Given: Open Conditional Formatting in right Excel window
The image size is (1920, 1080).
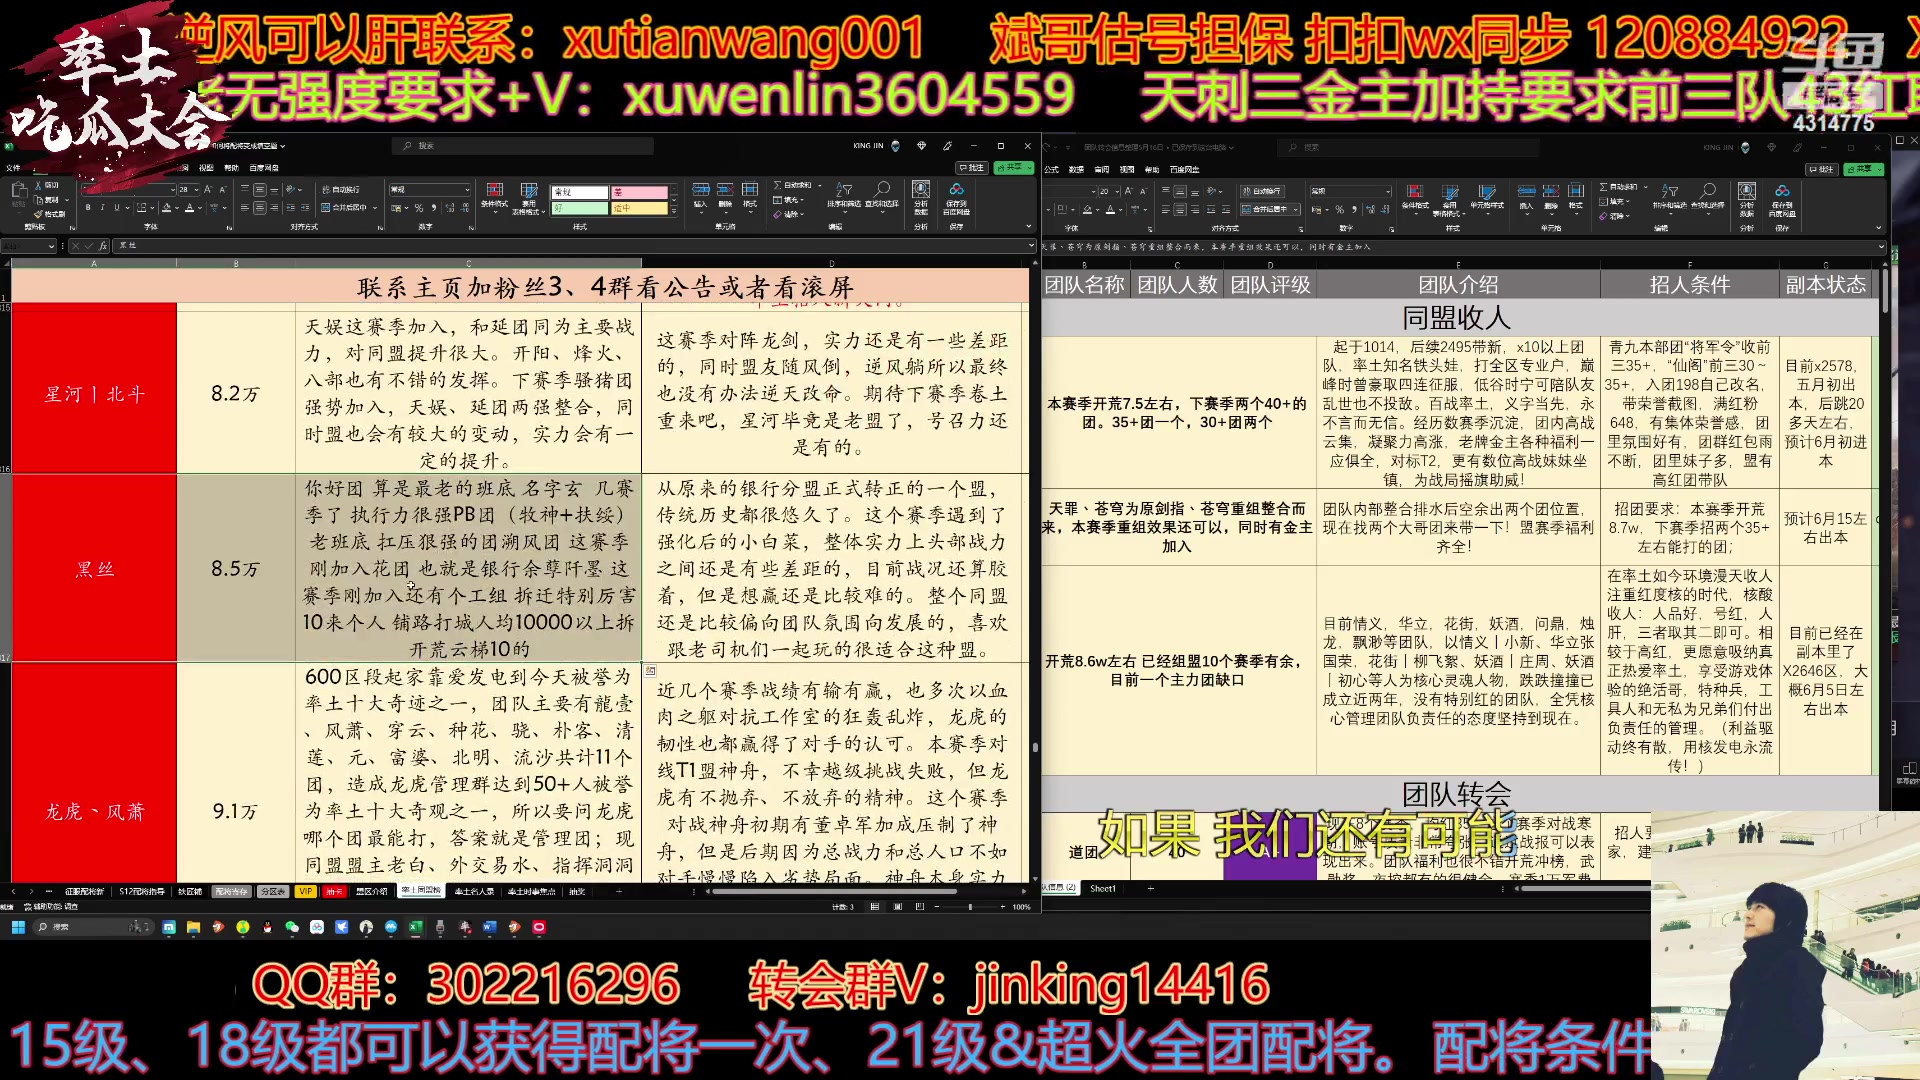Looking at the screenshot, I should (x=1415, y=198).
